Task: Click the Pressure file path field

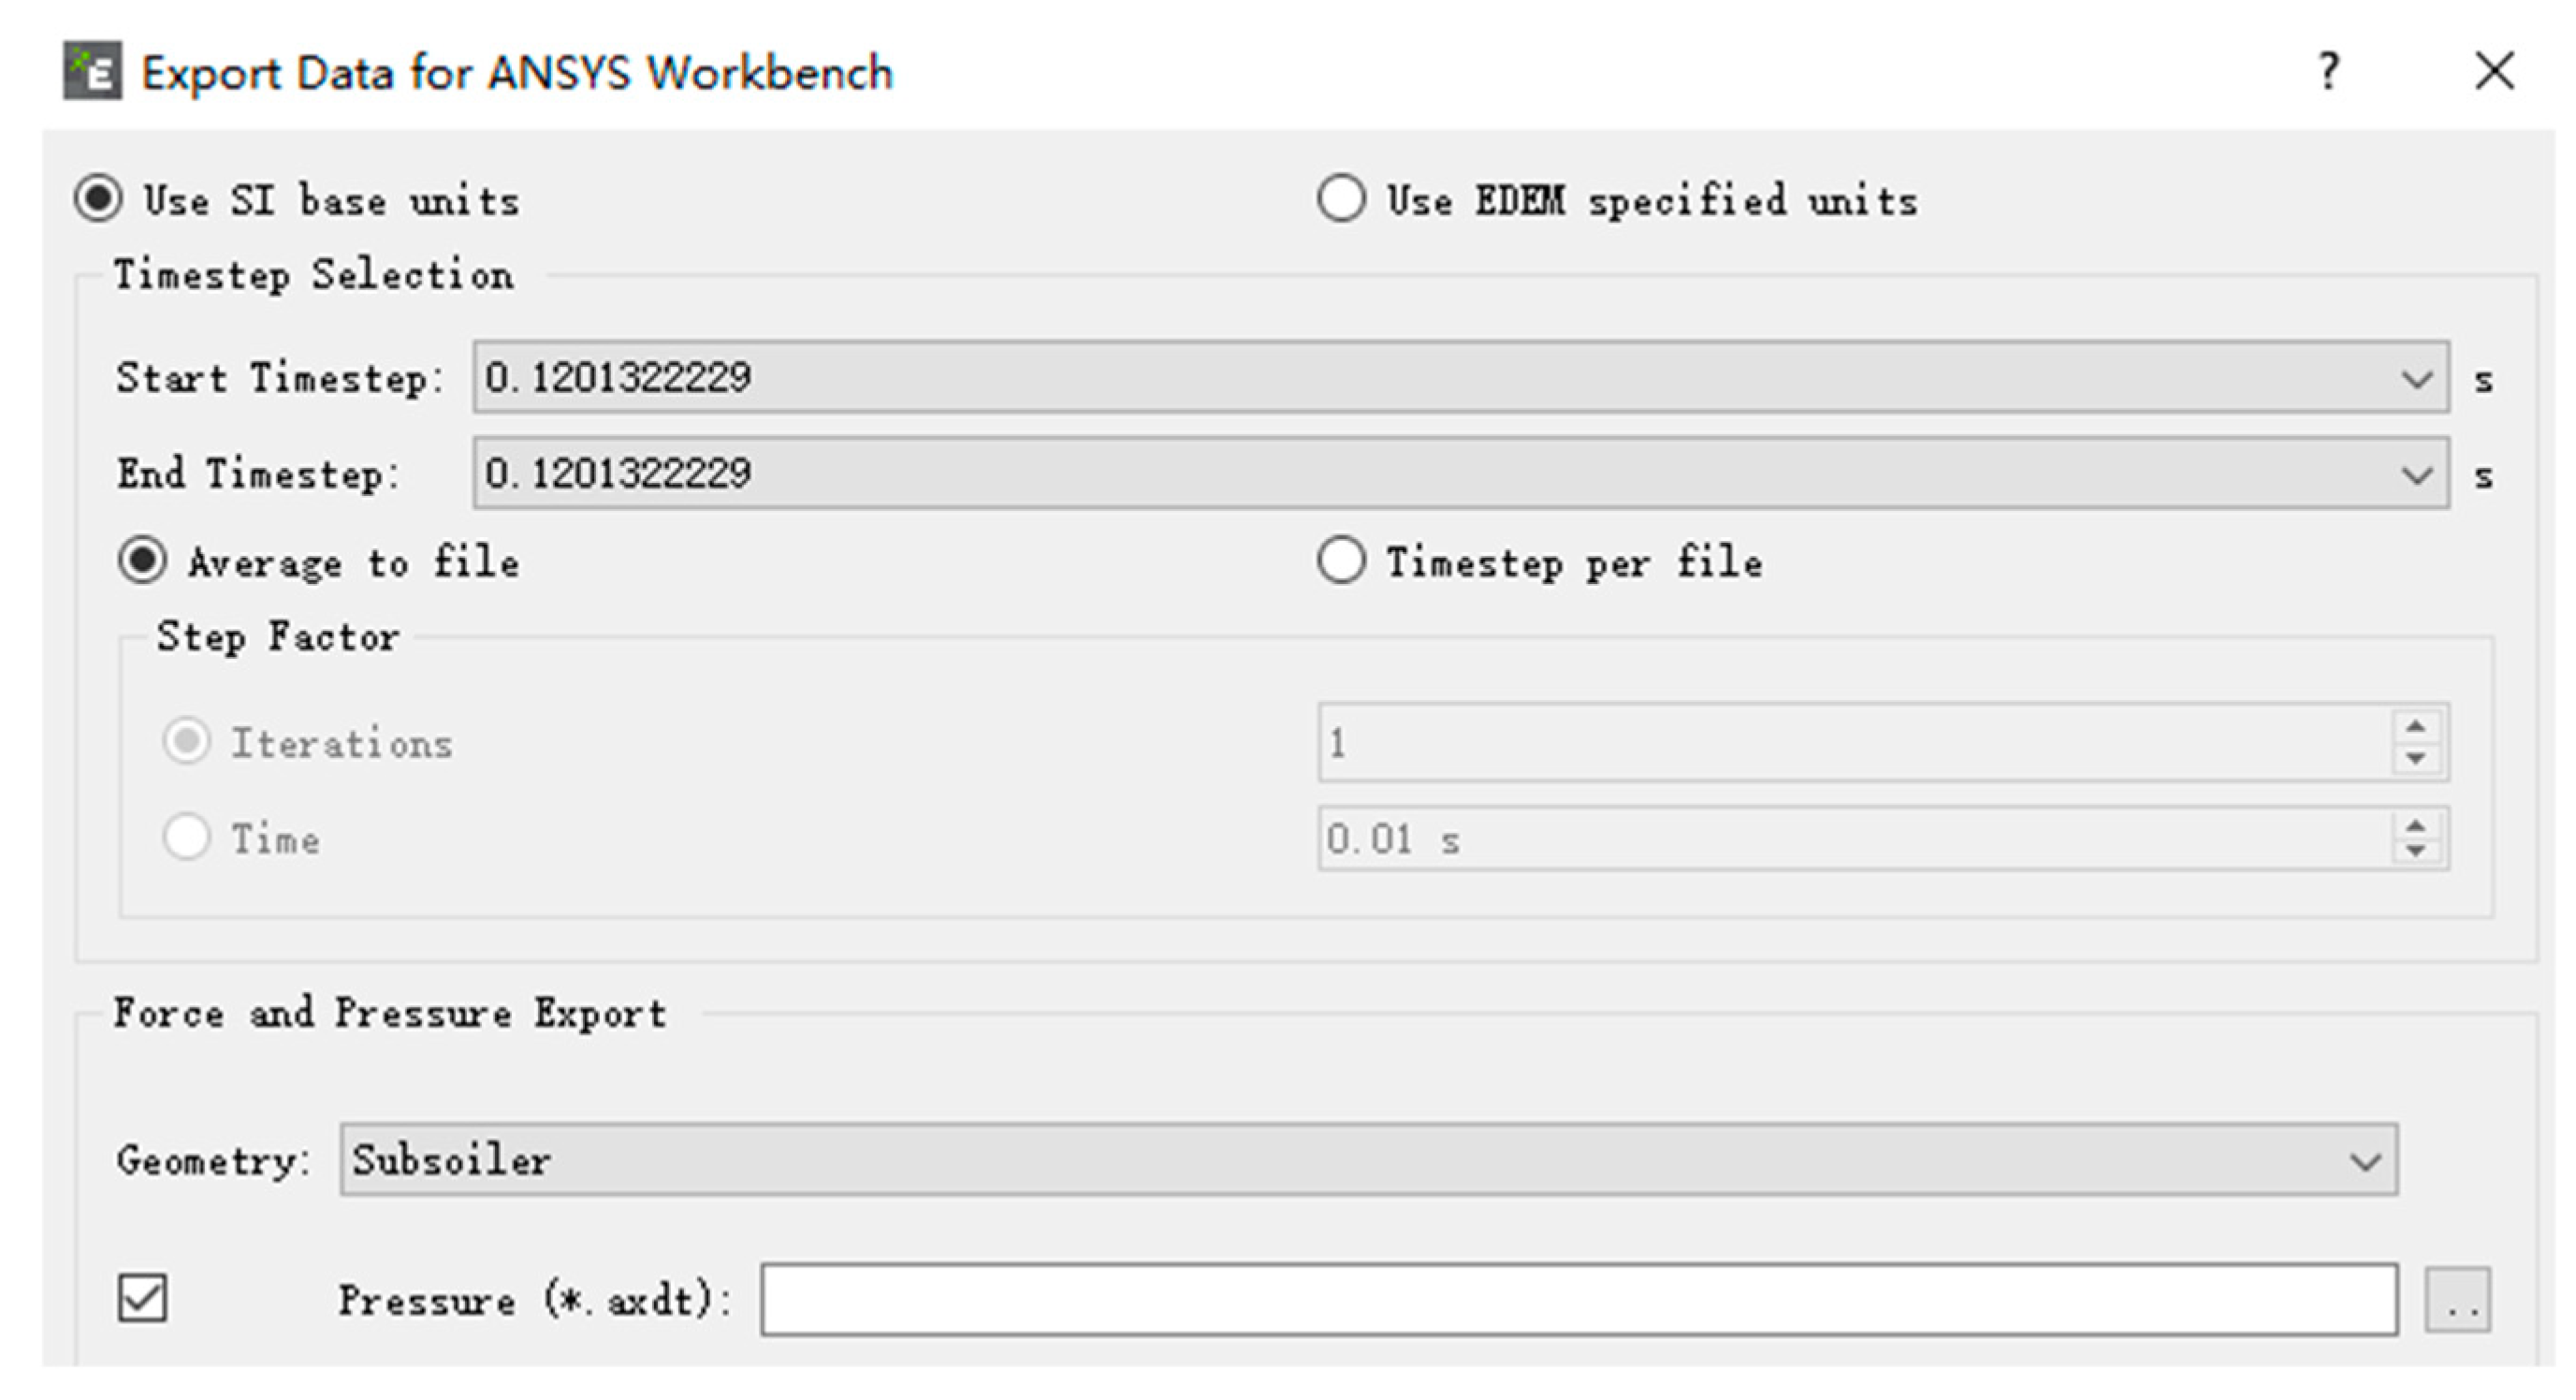Action: point(1578,1299)
